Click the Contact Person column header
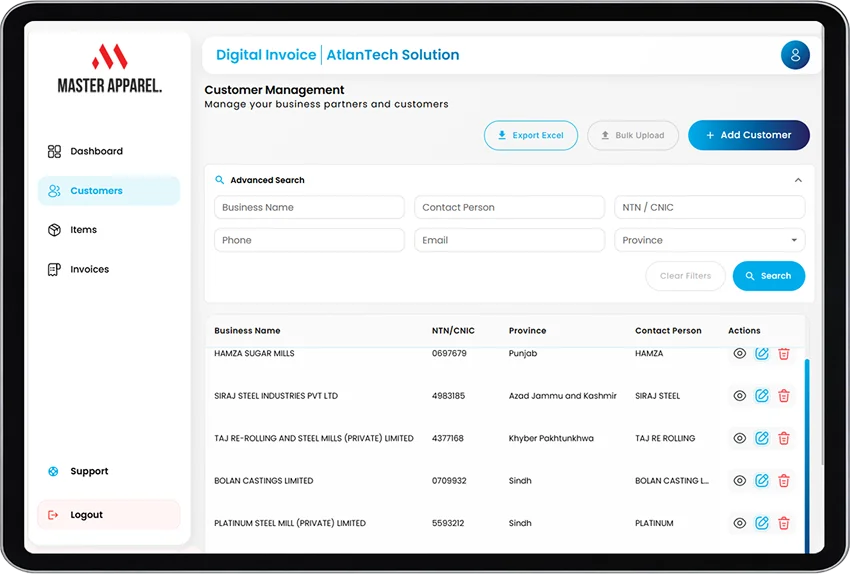Viewport: 850px width, 574px height. pos(668,331)
